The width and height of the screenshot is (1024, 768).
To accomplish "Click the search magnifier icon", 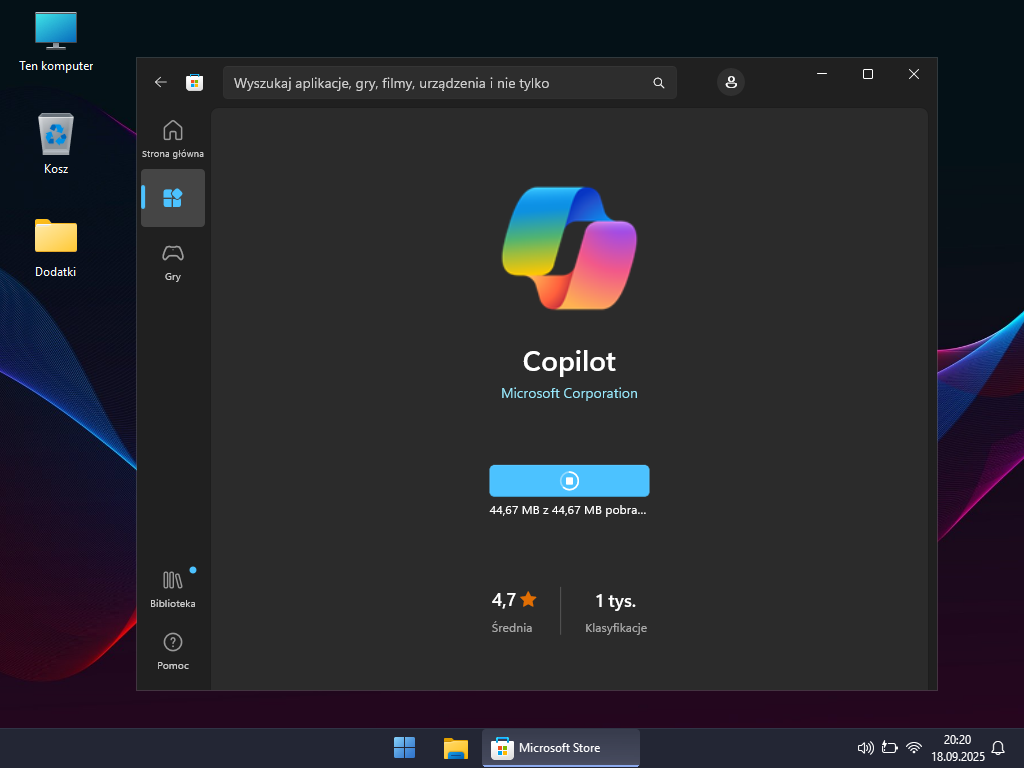I will (658, 83).
